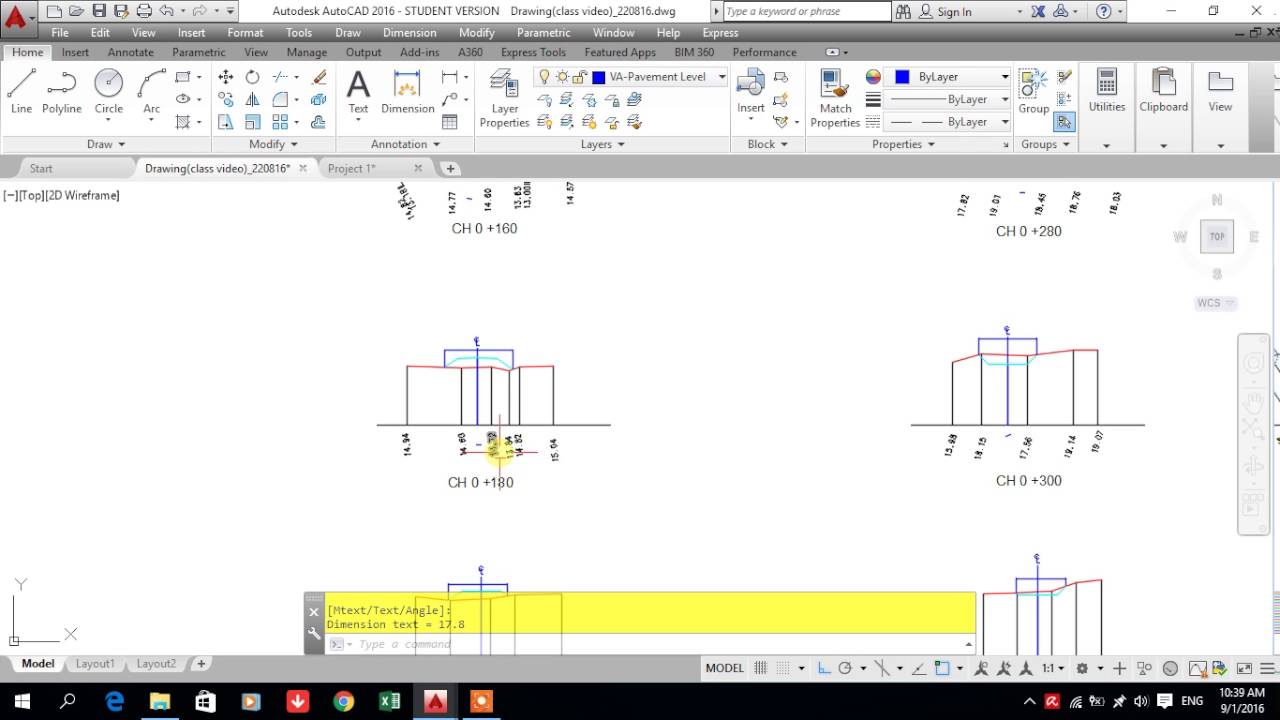
Task: Toggle the drawing grid display in status bar
Action: (762, 668)
